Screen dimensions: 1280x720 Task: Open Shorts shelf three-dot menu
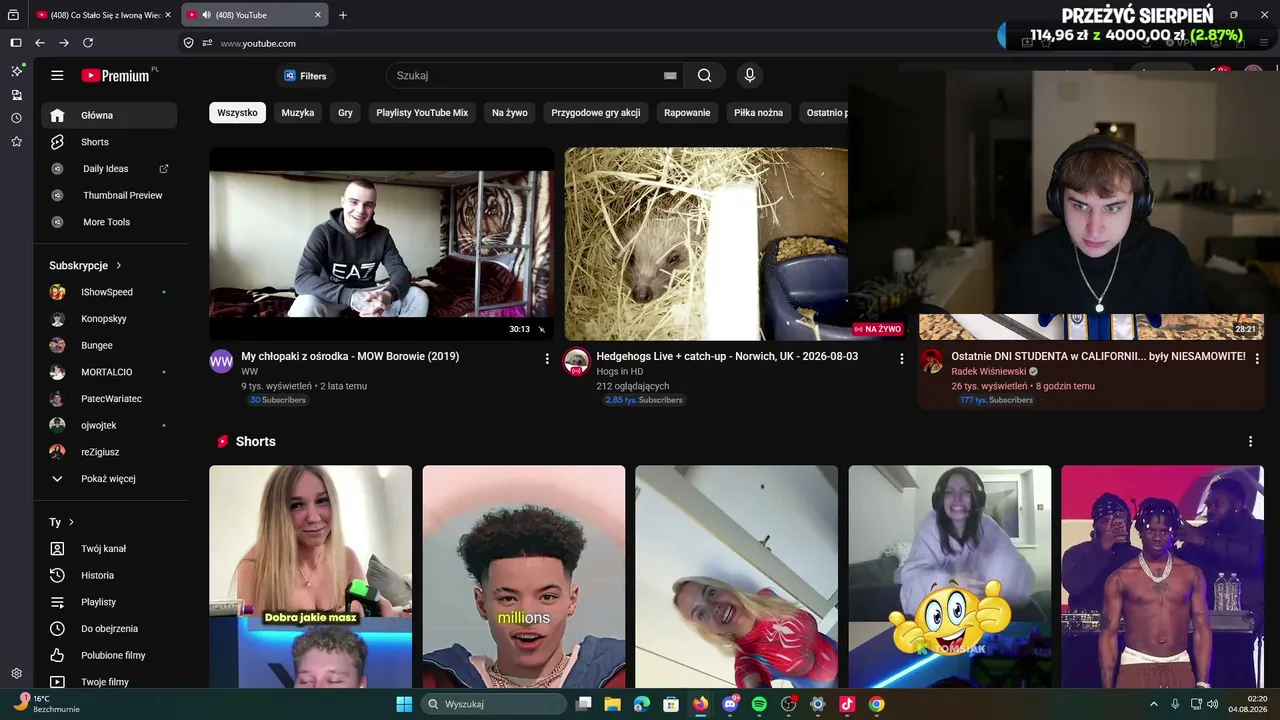coord(1250,441)
